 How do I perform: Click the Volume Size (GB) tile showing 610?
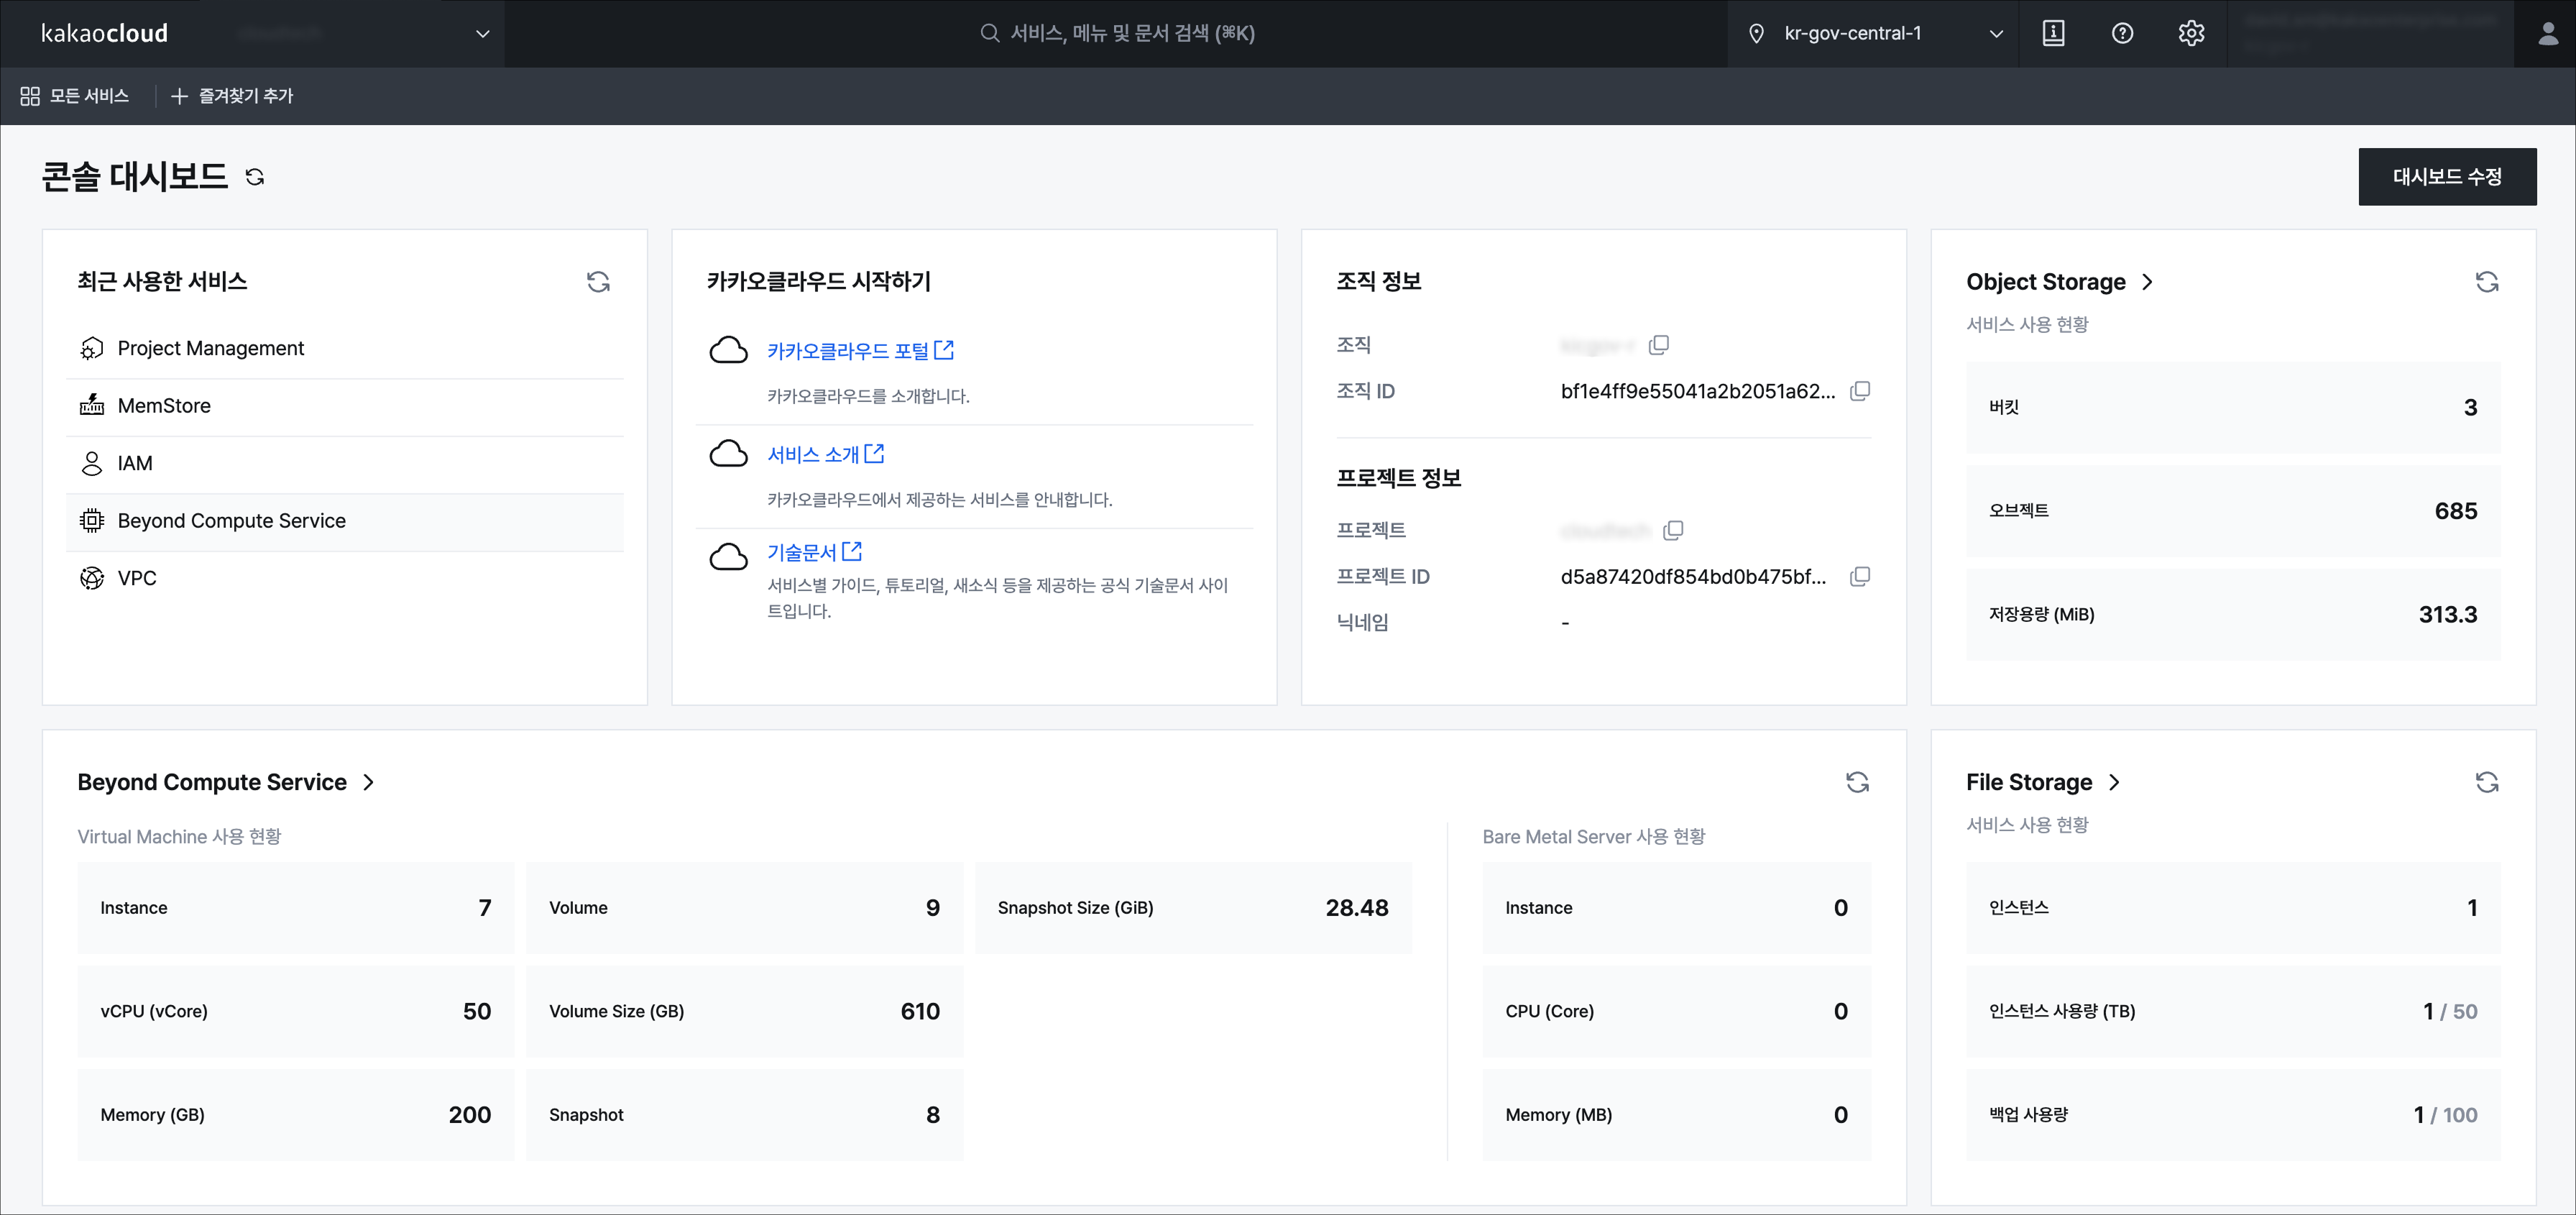coord(745,1011)
